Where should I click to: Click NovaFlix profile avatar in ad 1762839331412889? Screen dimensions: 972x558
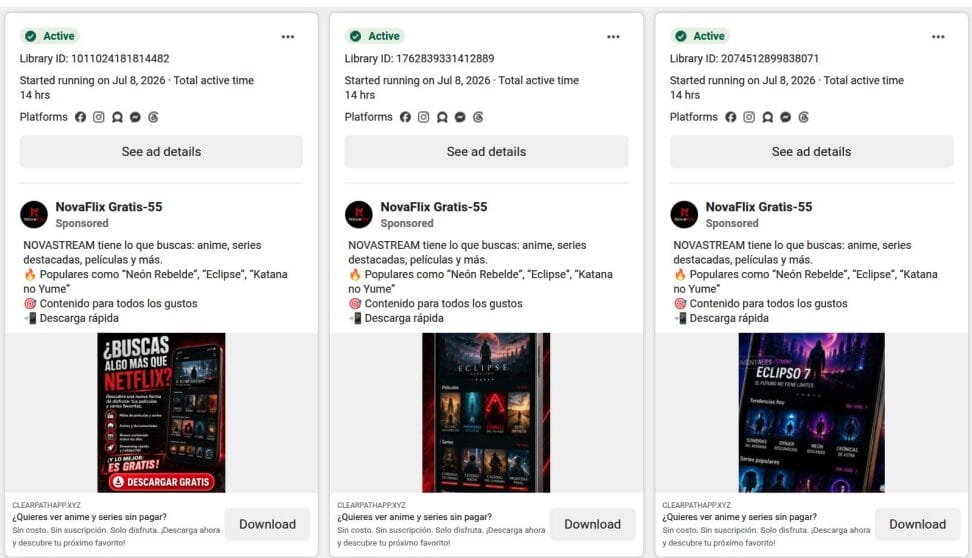tap(359, 215)
